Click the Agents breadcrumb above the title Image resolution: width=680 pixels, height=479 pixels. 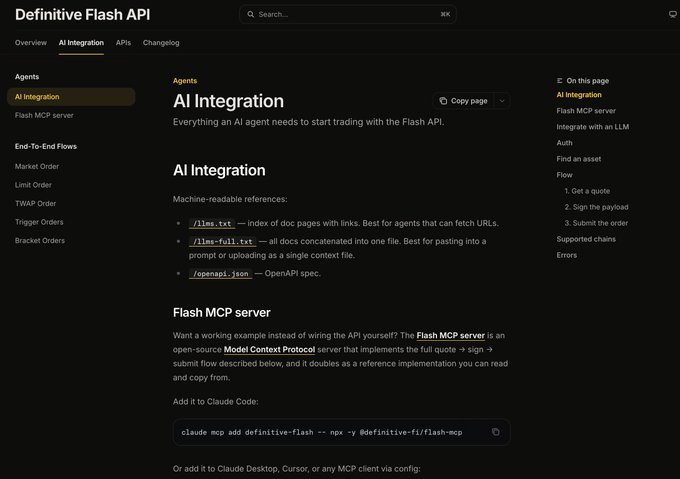185,81
